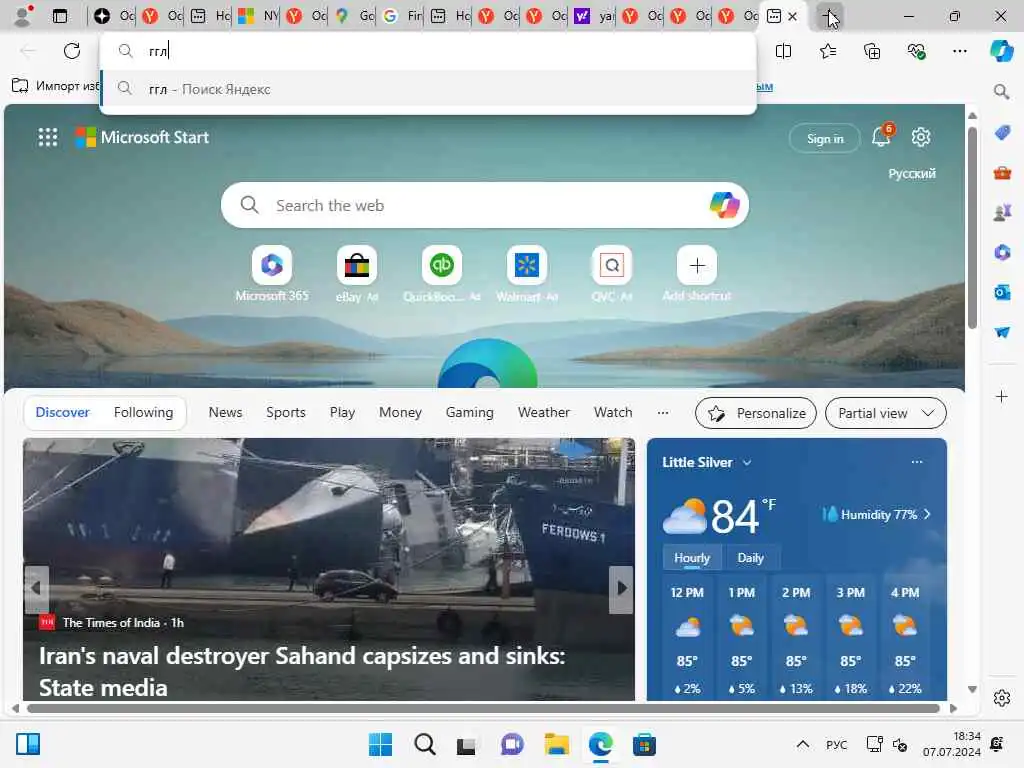Expand more feed categories ellipsis
The image size is (1024, 768).
point(663,413)
